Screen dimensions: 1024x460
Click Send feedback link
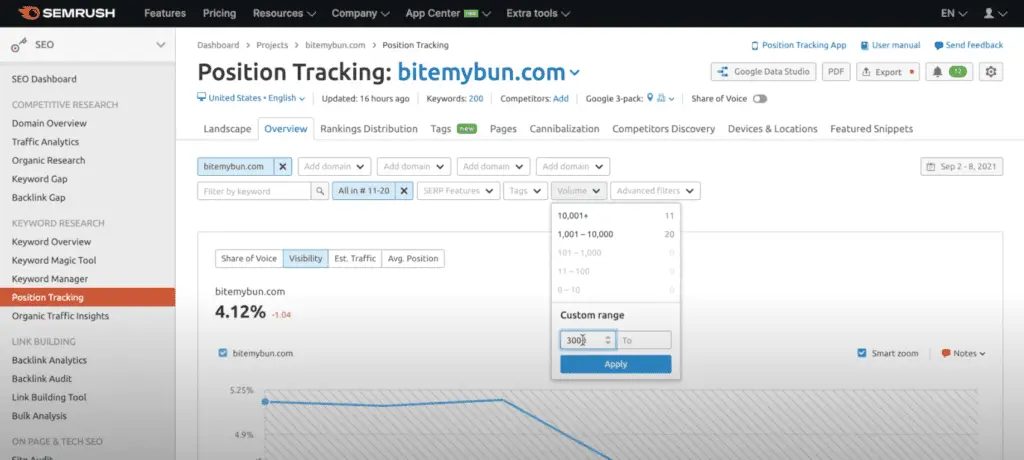968,45
